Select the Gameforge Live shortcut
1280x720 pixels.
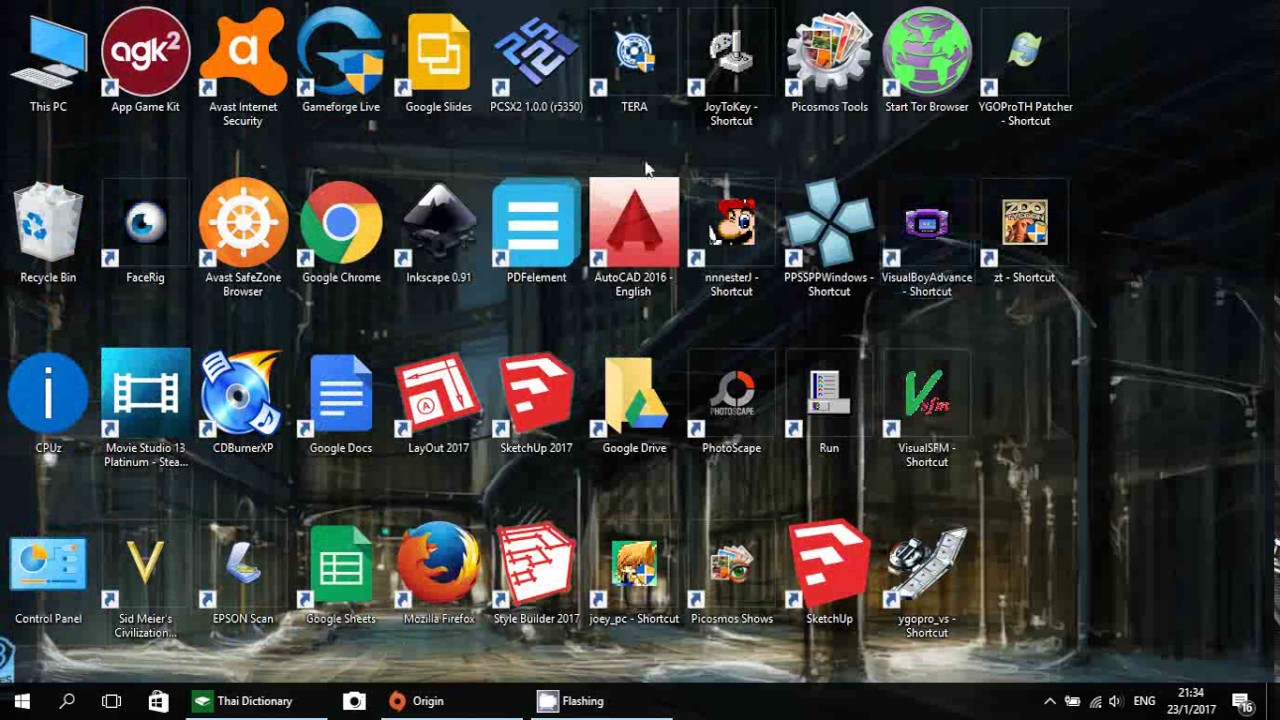(x=341, y=60)
